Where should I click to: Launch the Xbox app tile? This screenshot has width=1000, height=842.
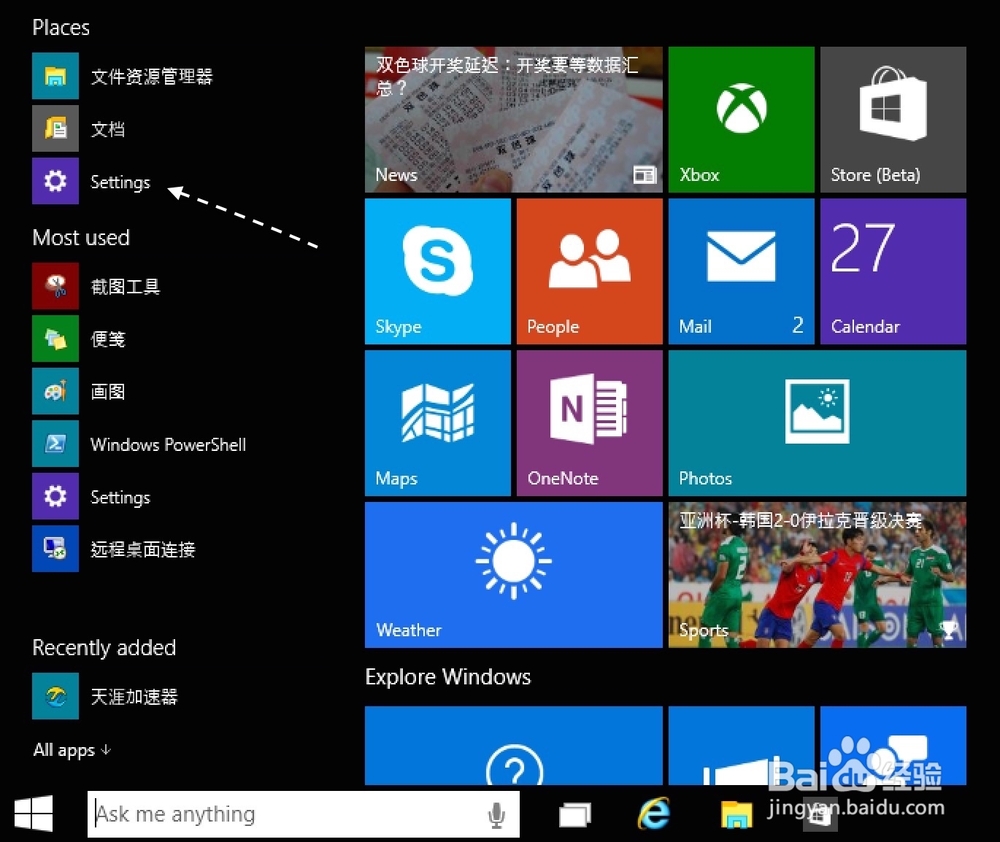pyautogui.click(x=740, y=119)
